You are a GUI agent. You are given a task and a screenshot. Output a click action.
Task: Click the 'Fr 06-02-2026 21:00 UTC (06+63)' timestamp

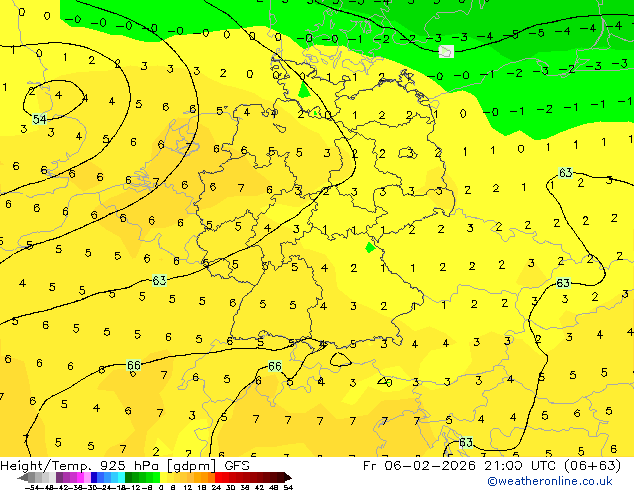click(492, 466)
